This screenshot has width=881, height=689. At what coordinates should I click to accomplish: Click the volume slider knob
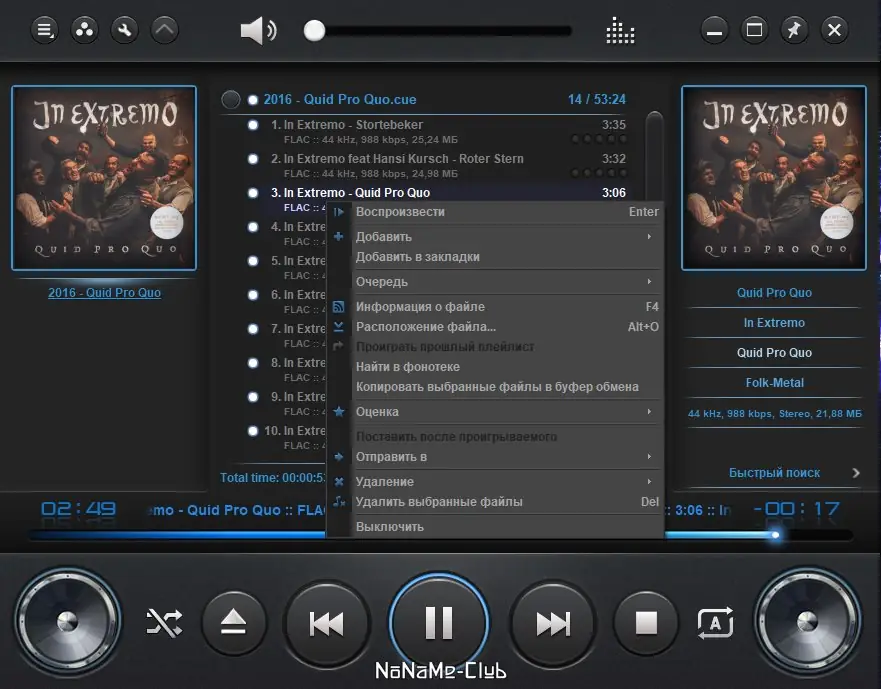(315, 30)
